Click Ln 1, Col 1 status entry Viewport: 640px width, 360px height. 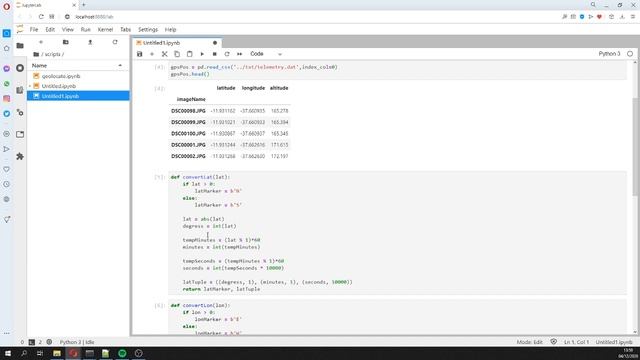tap(576, 342)
